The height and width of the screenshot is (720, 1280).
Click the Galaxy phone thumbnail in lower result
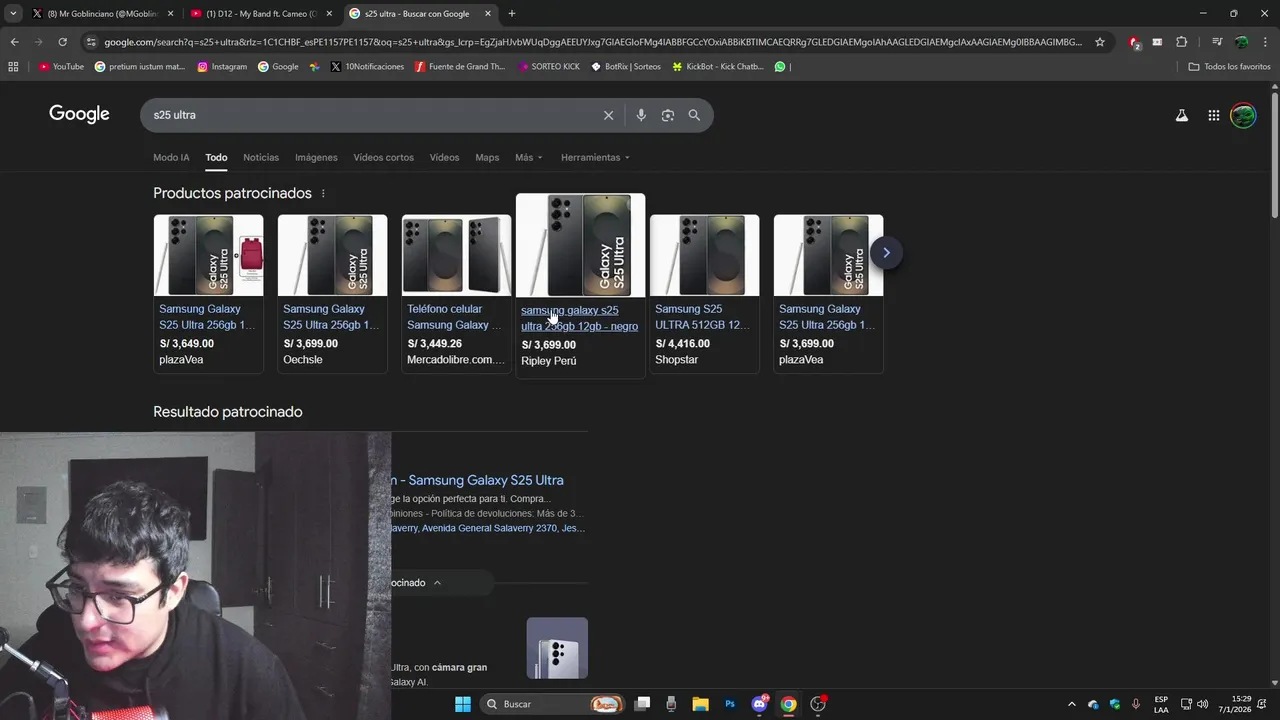coord(557,648)
